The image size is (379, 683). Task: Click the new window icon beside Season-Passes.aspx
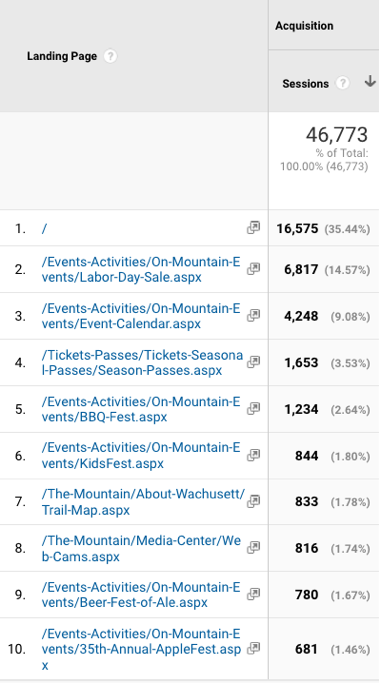click(x=254, y=362)
